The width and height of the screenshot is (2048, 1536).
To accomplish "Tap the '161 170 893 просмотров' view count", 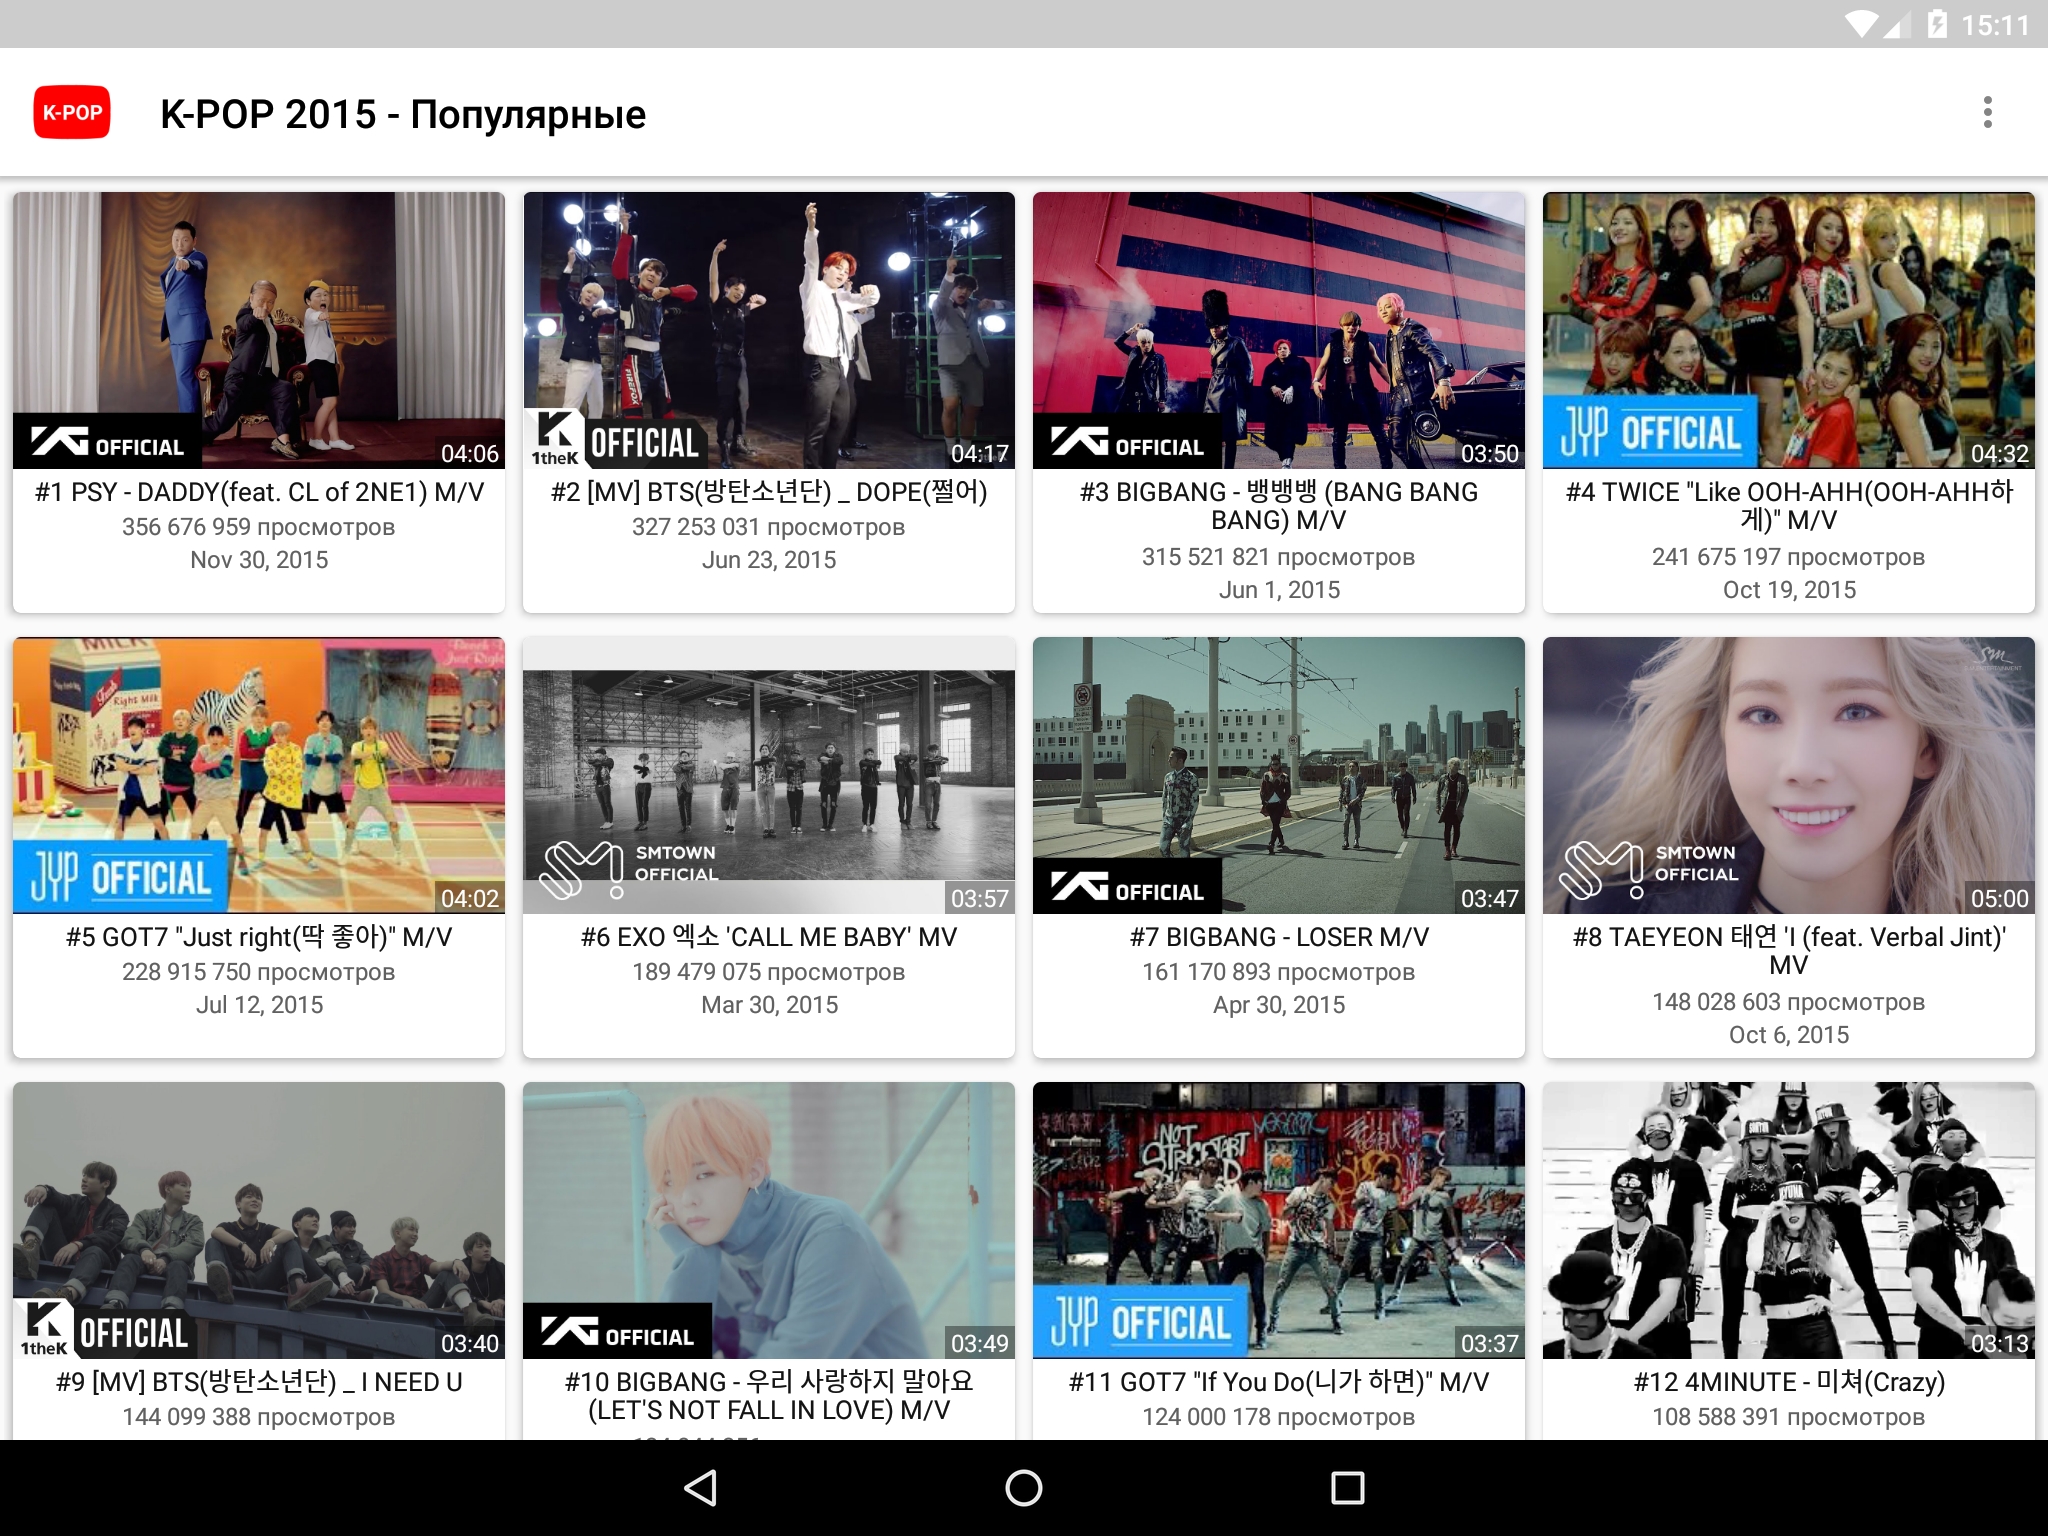I will coord(1279,972).
